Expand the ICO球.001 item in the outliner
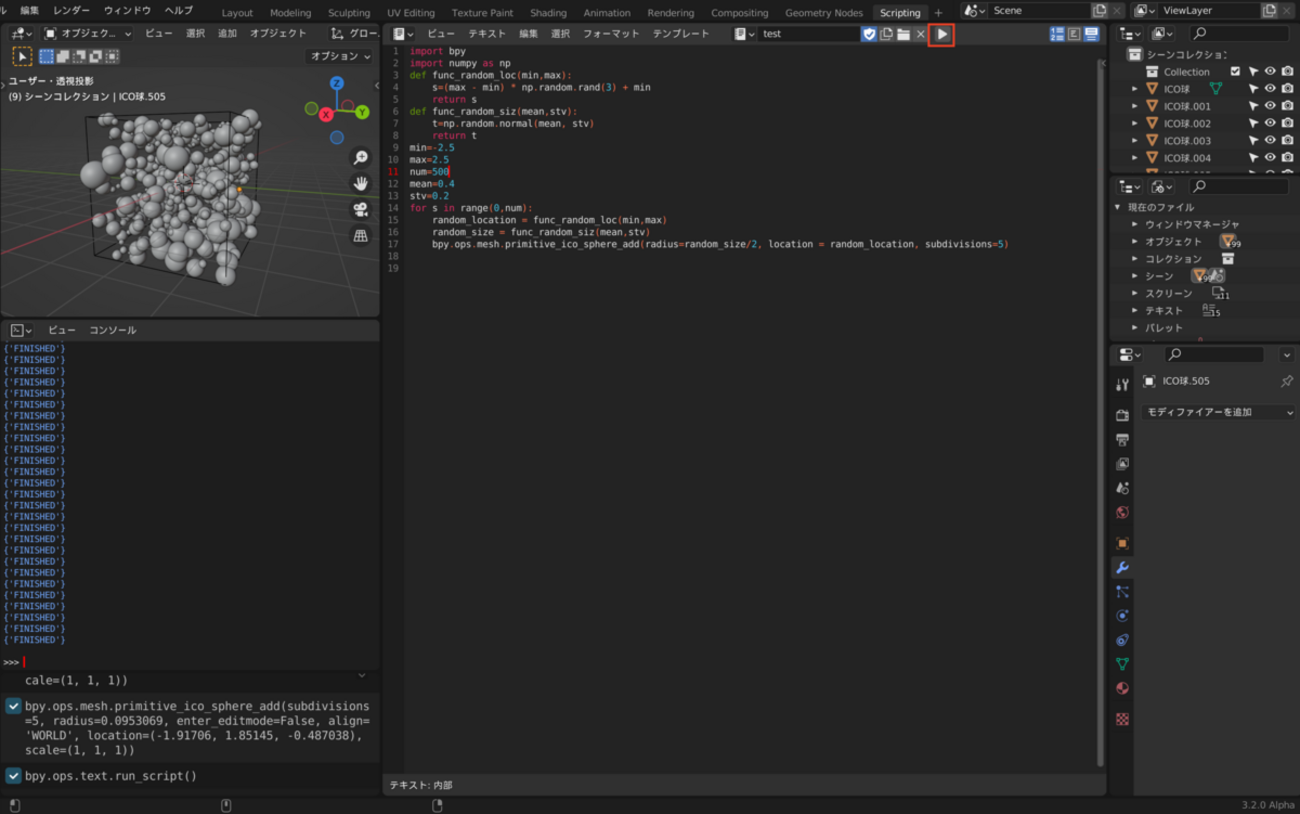This screenshot has width=1300, height=814. pyautogui.click(x=1135, y=106)
